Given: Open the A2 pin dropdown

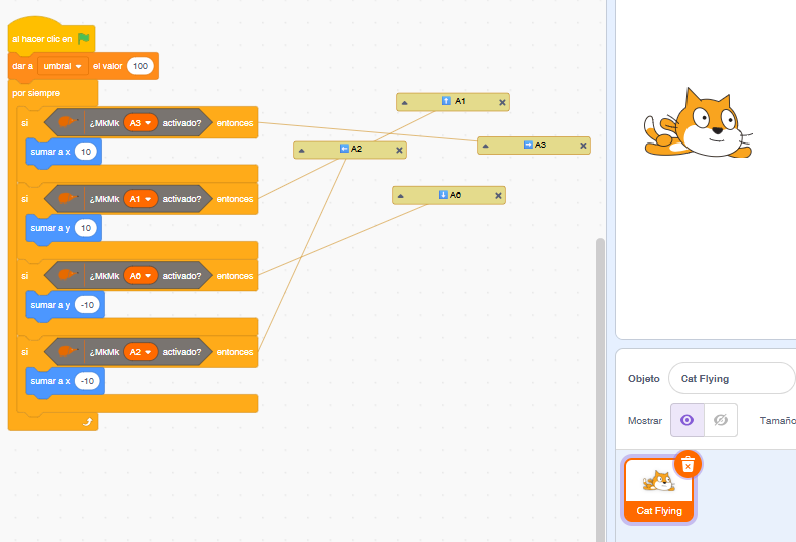Looking at the screenshot, I should point(141,352).
